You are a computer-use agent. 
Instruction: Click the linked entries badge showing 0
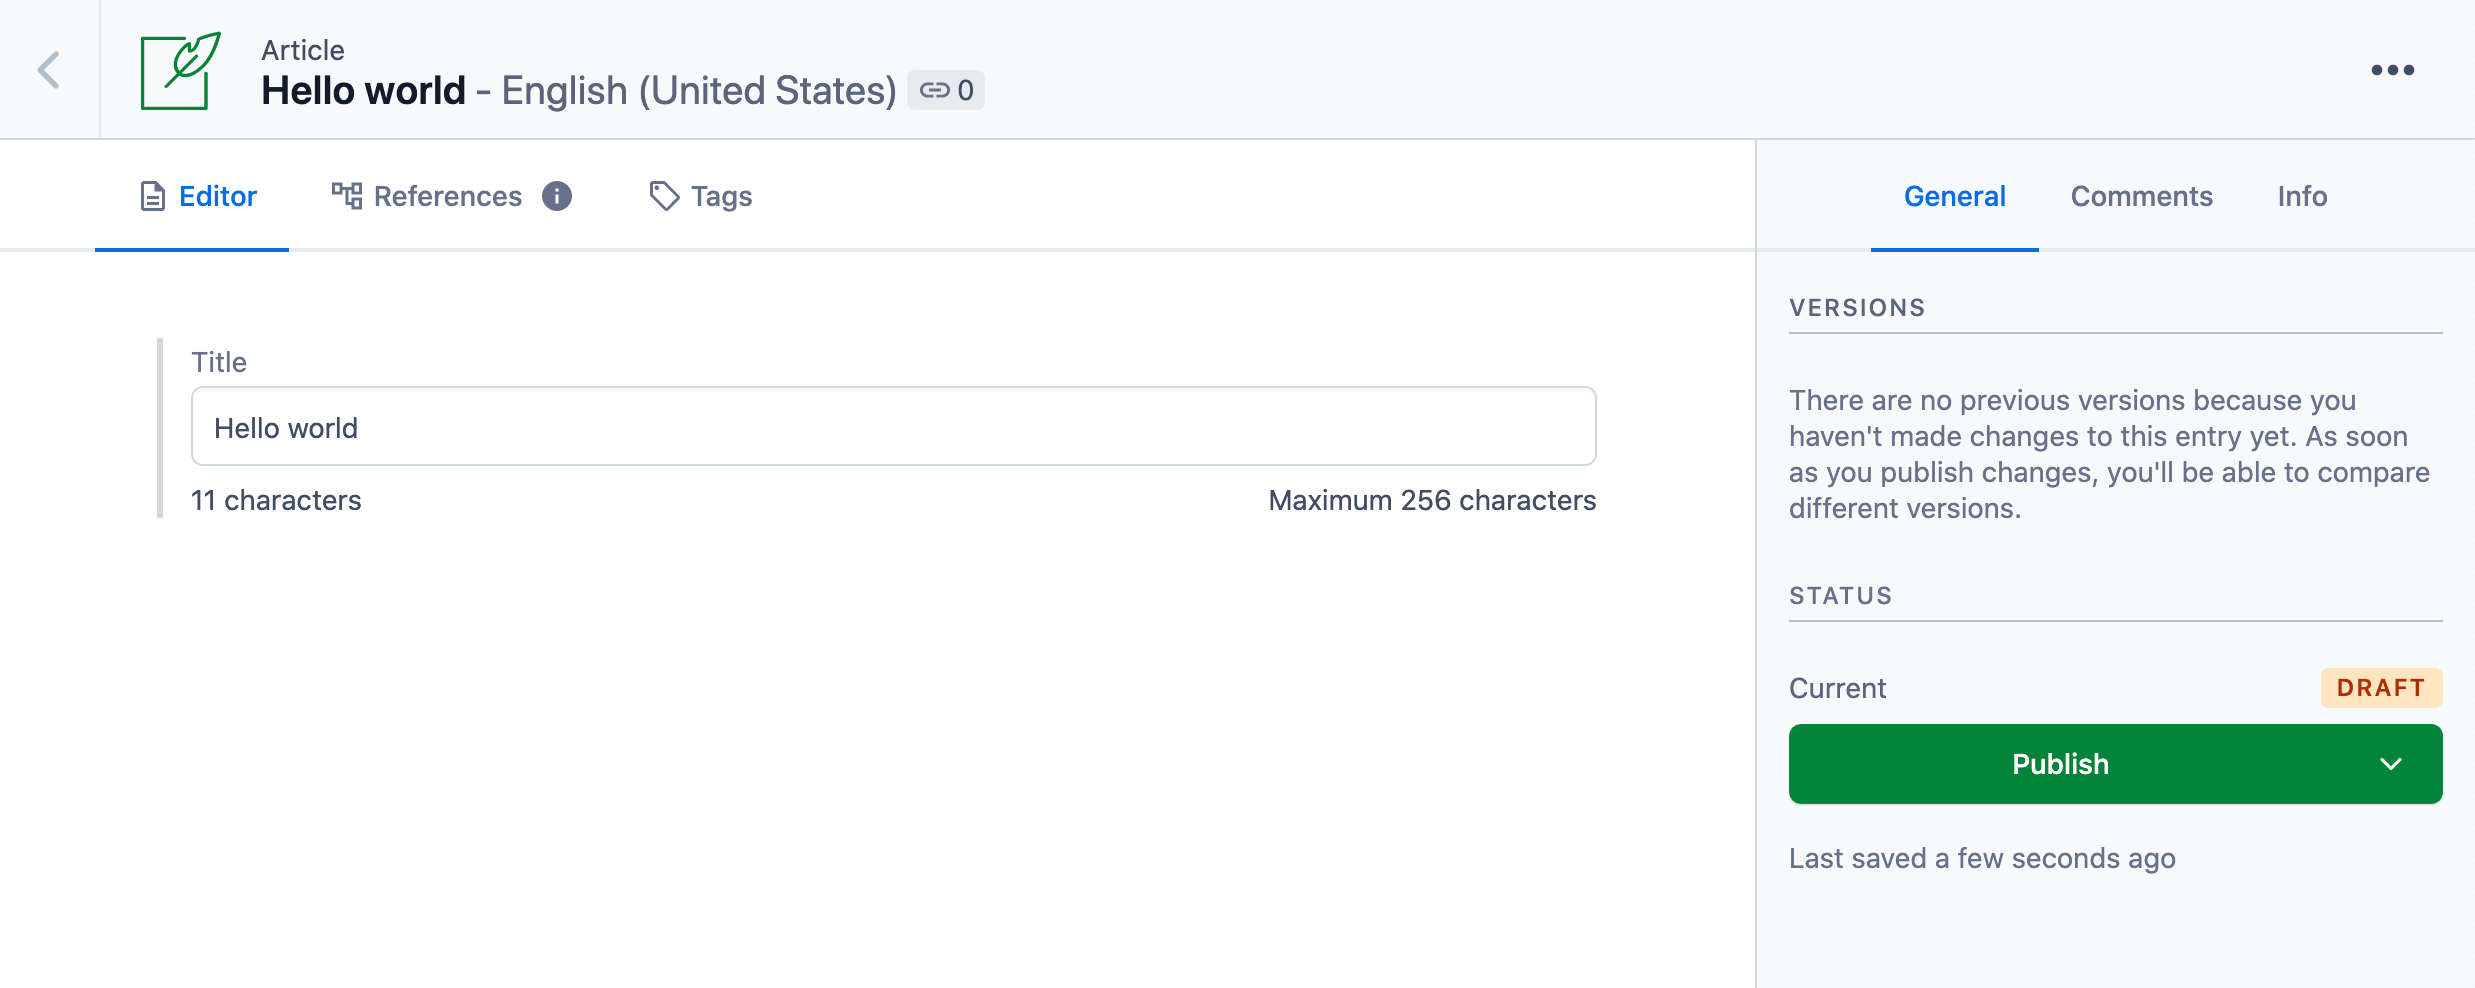coord(946,89)
